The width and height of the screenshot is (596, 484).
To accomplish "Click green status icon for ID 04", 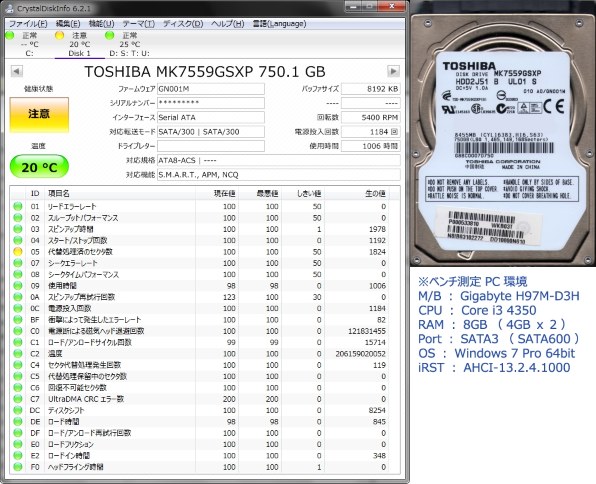I will (17, 240).
